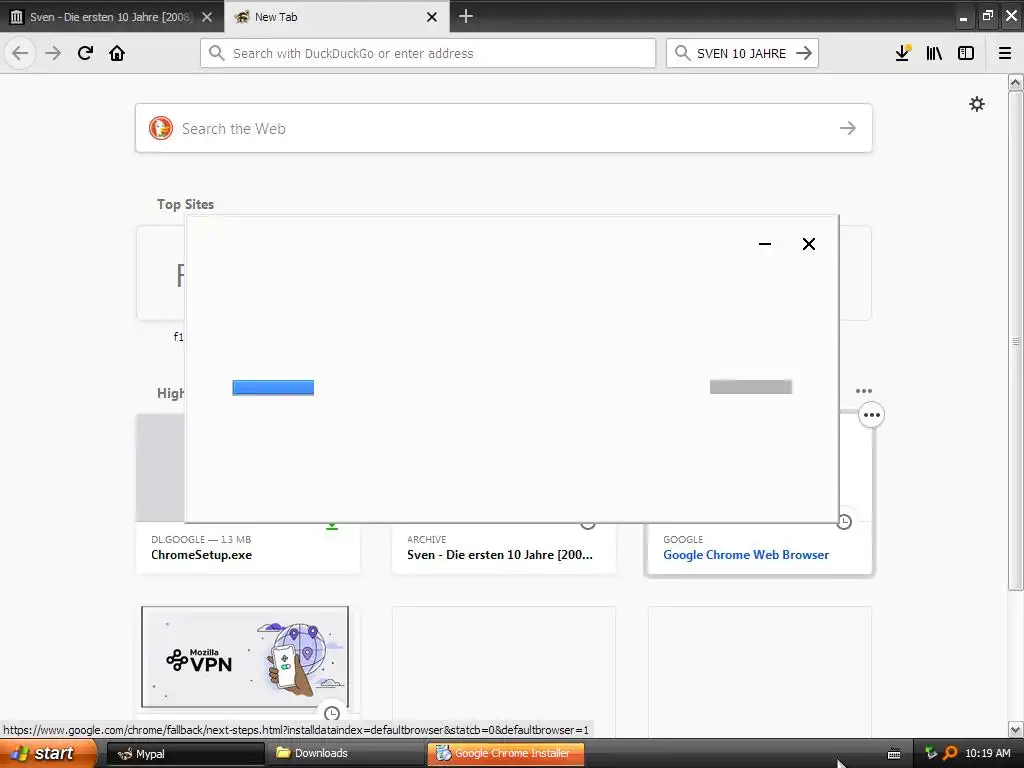Close the Sven - Die ersten 10 Jahre tab
This screenshot has height=768, width=1024.
[x=207, y=17]
